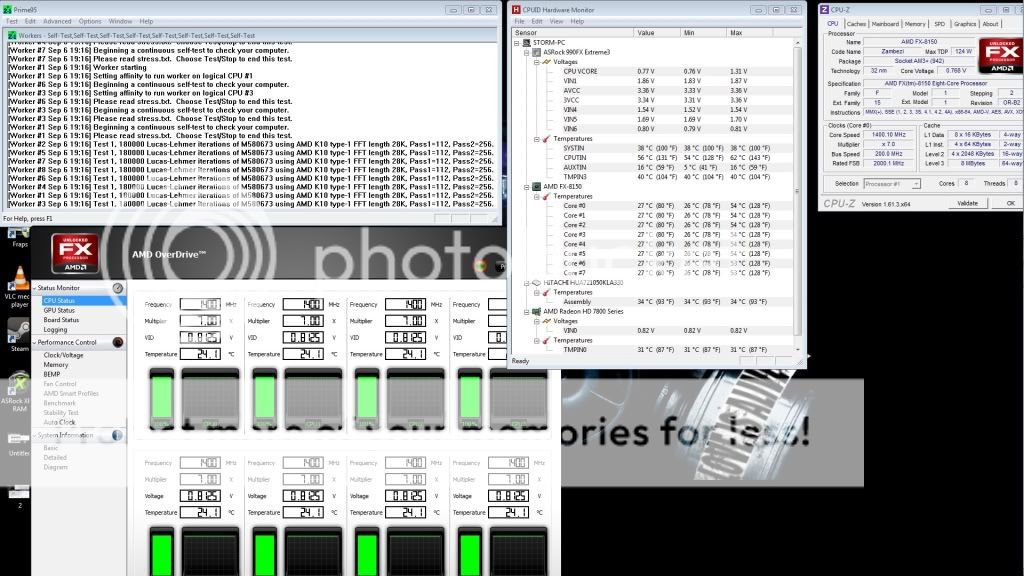Switch to the Caches tab in CPU-Z
Screen dimensions: 1024x576
click(856, 24)
